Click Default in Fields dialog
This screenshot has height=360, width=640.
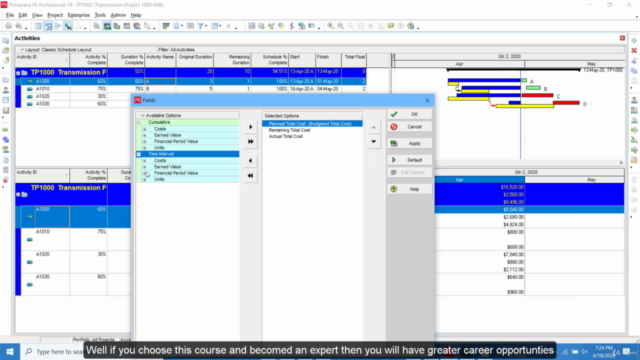[x=410, y=160]
